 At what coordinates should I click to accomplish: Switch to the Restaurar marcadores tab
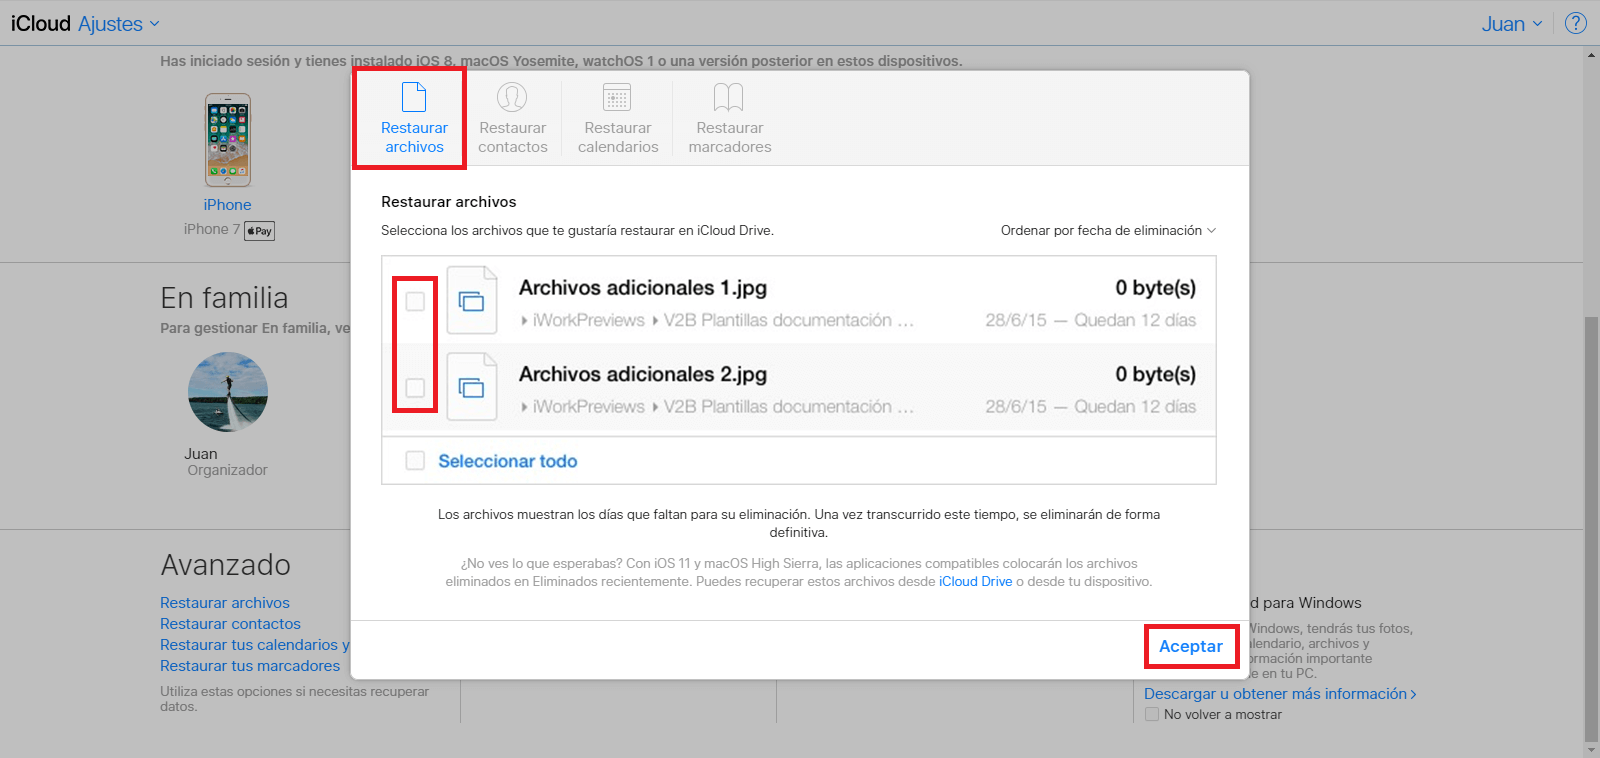tap(730, 118)
